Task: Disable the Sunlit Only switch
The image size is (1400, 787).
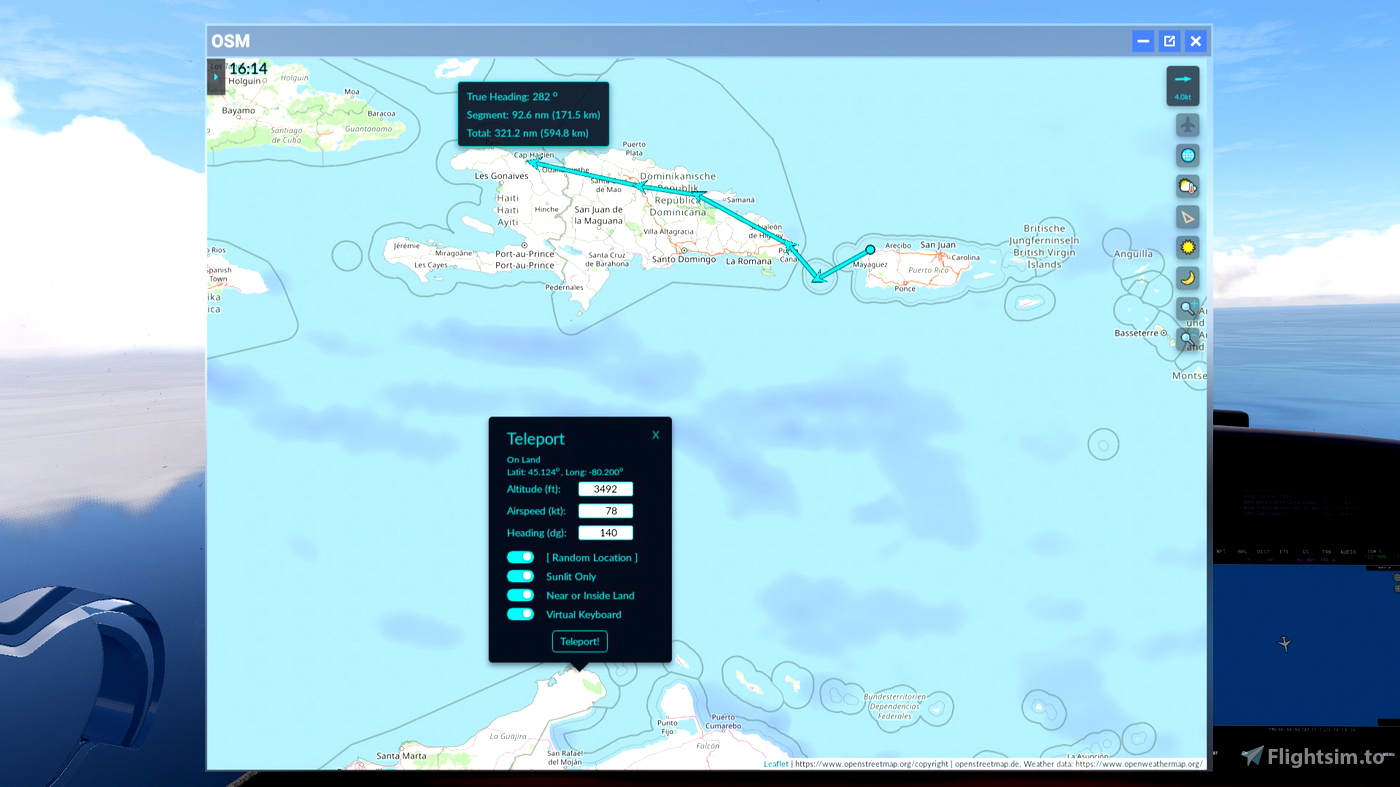Action: point(520,576)
